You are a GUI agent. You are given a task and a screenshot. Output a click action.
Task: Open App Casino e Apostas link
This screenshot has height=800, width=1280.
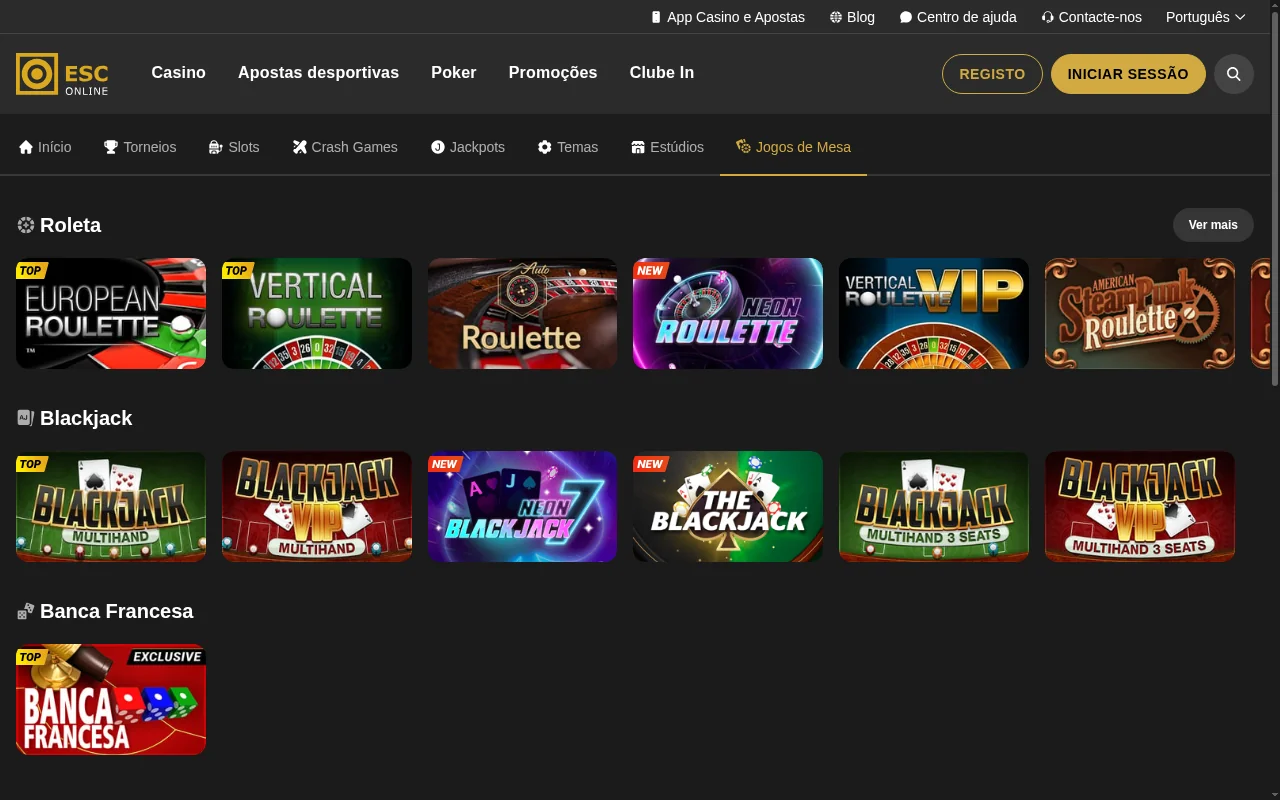click(728, 17)
